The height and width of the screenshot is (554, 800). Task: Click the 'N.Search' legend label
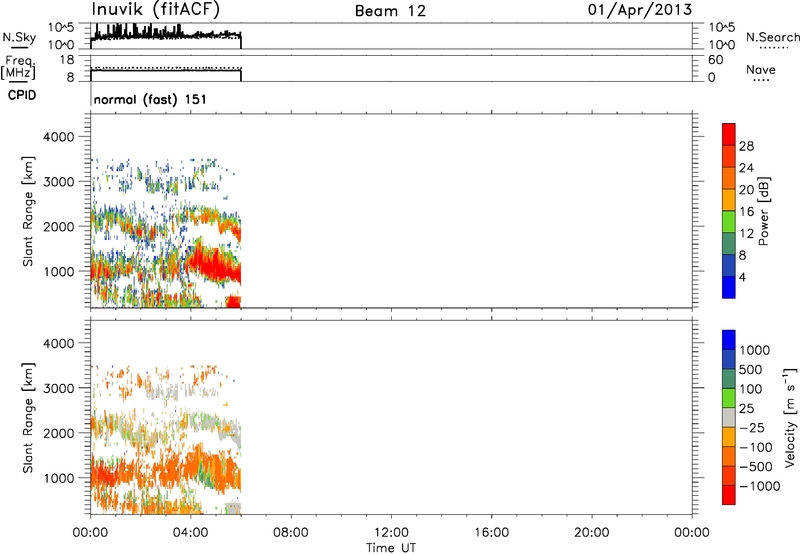coord(772,37)
